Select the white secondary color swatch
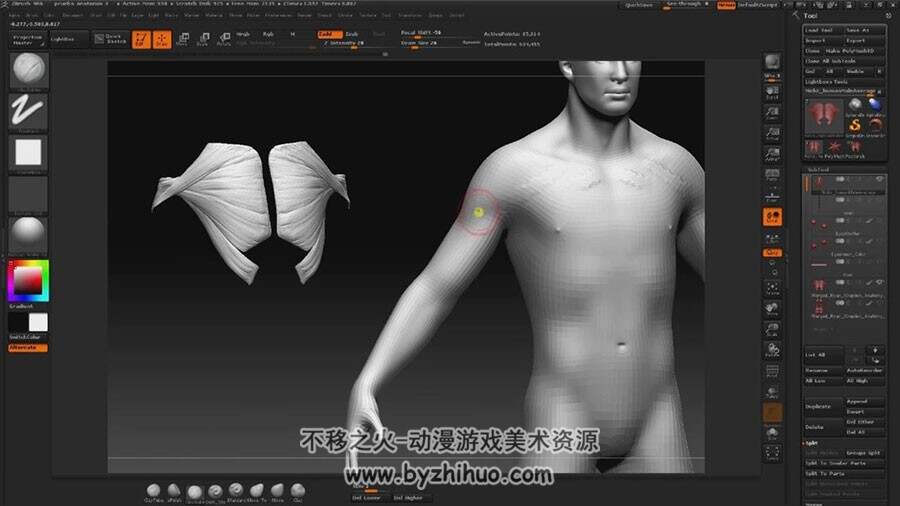900x506 pixels. point(38,322)
